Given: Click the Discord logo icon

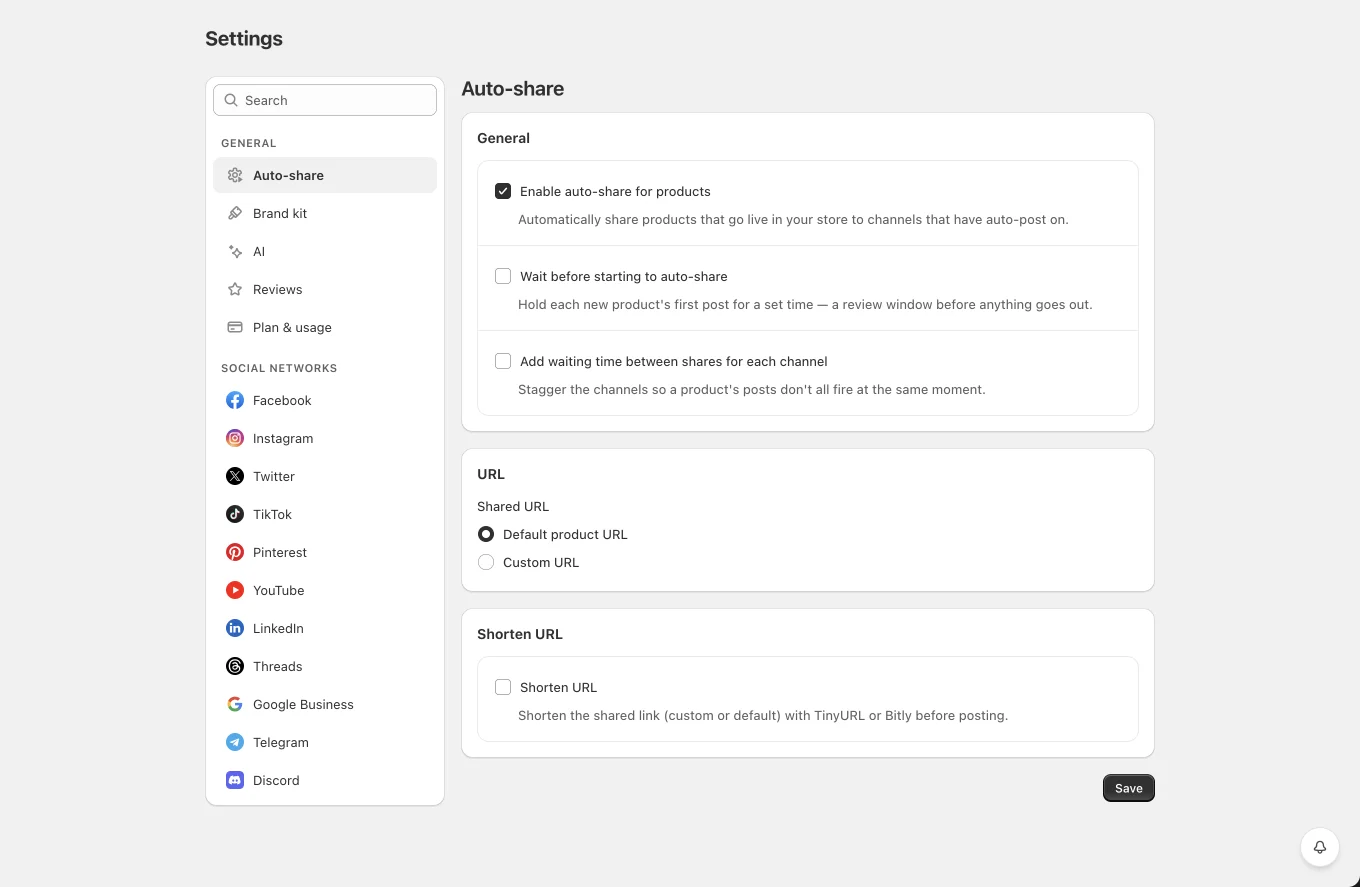Looking at the screenshot, I should coord(235,780).
